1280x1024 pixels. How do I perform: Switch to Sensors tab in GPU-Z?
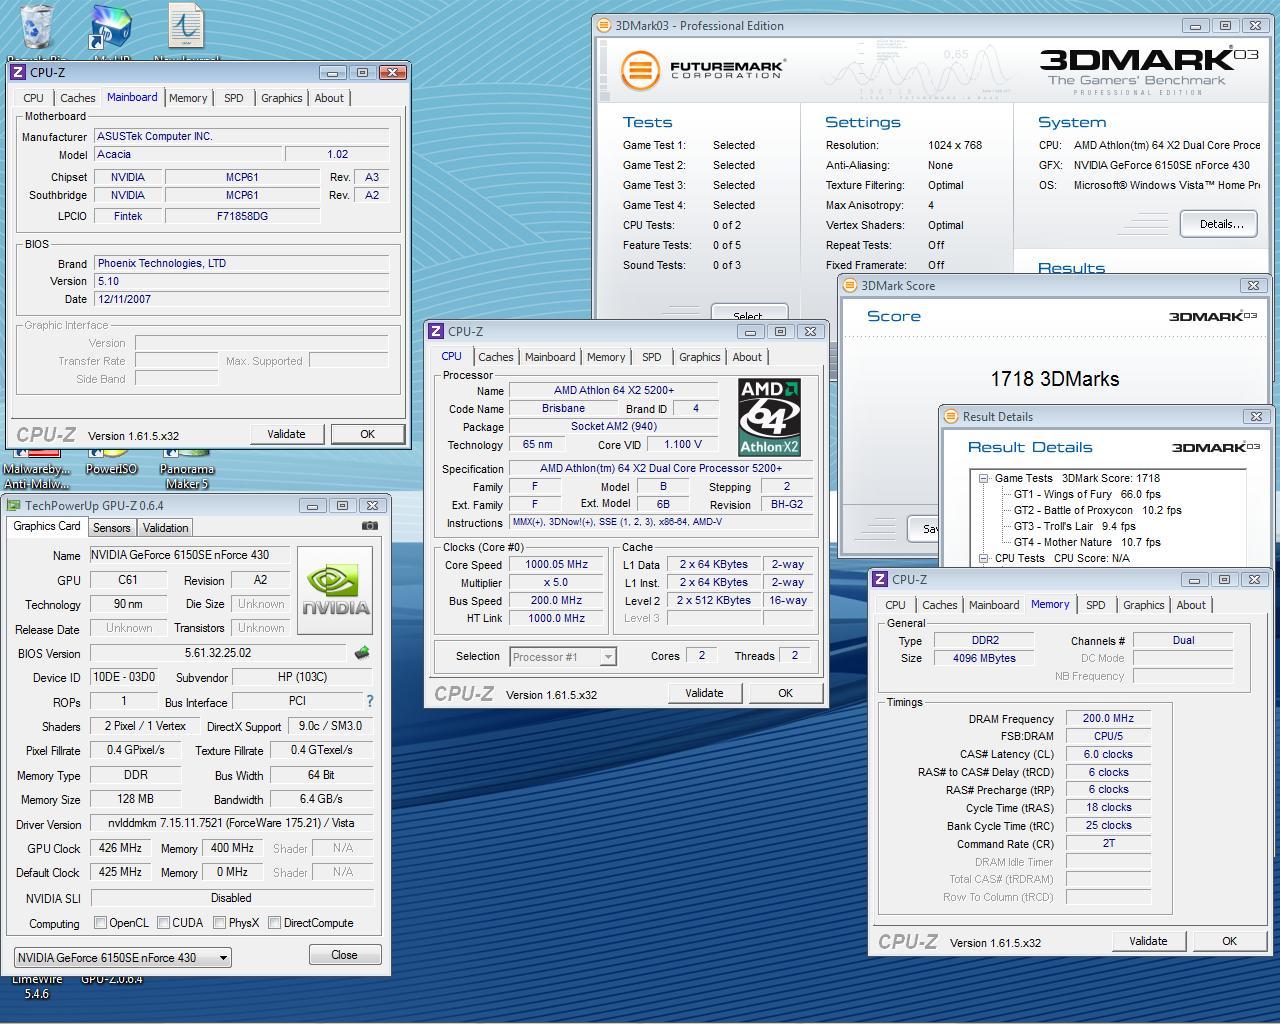pyautogui.click(x=112, y=528)
